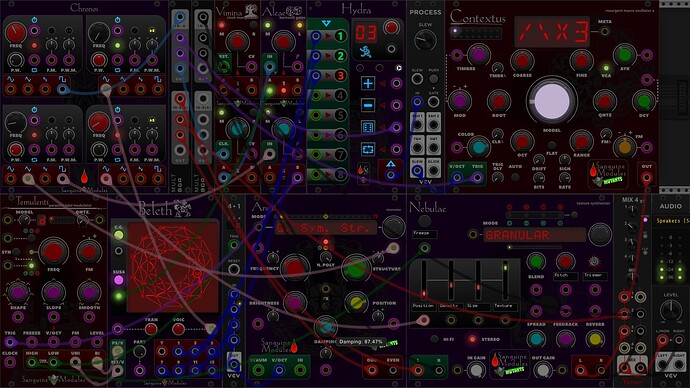
Task: Click the STRUM input jack on Anuli
Action: [258, 370]
